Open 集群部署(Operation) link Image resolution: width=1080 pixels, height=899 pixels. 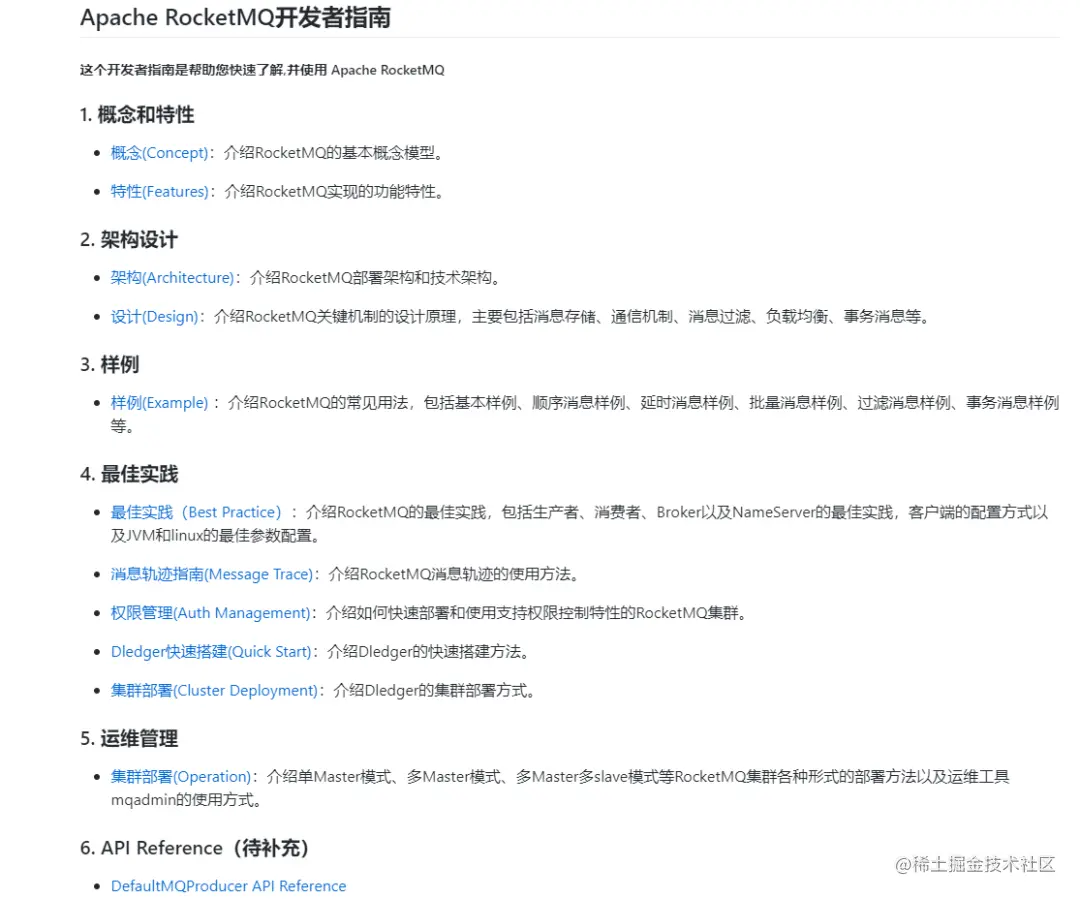pyautogui.click(x=180, y=777)
